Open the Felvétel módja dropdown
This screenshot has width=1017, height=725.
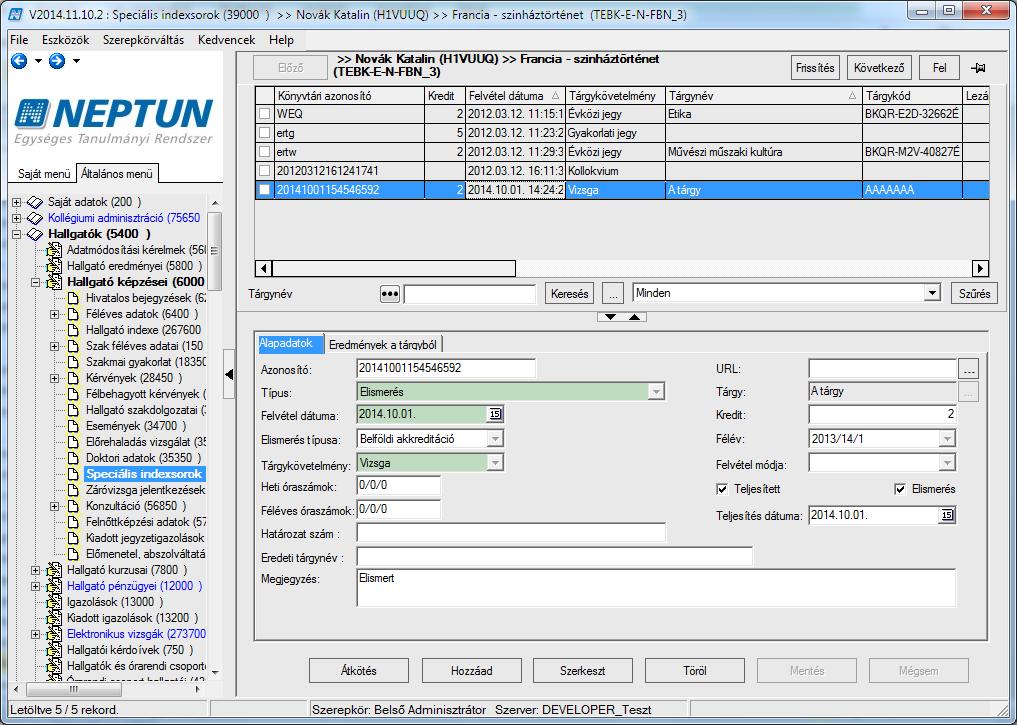(x=947, y=463)
